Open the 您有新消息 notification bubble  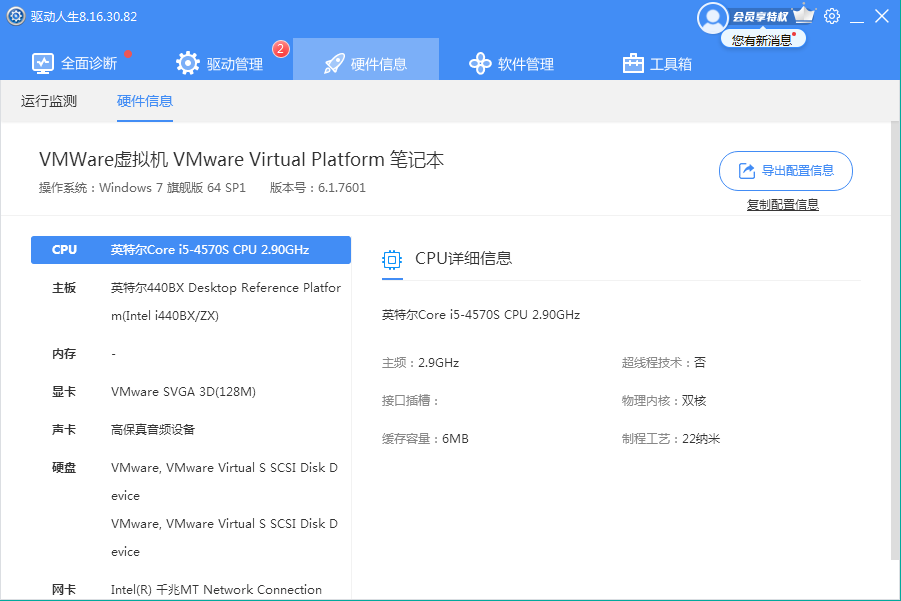tap(762, 40)
